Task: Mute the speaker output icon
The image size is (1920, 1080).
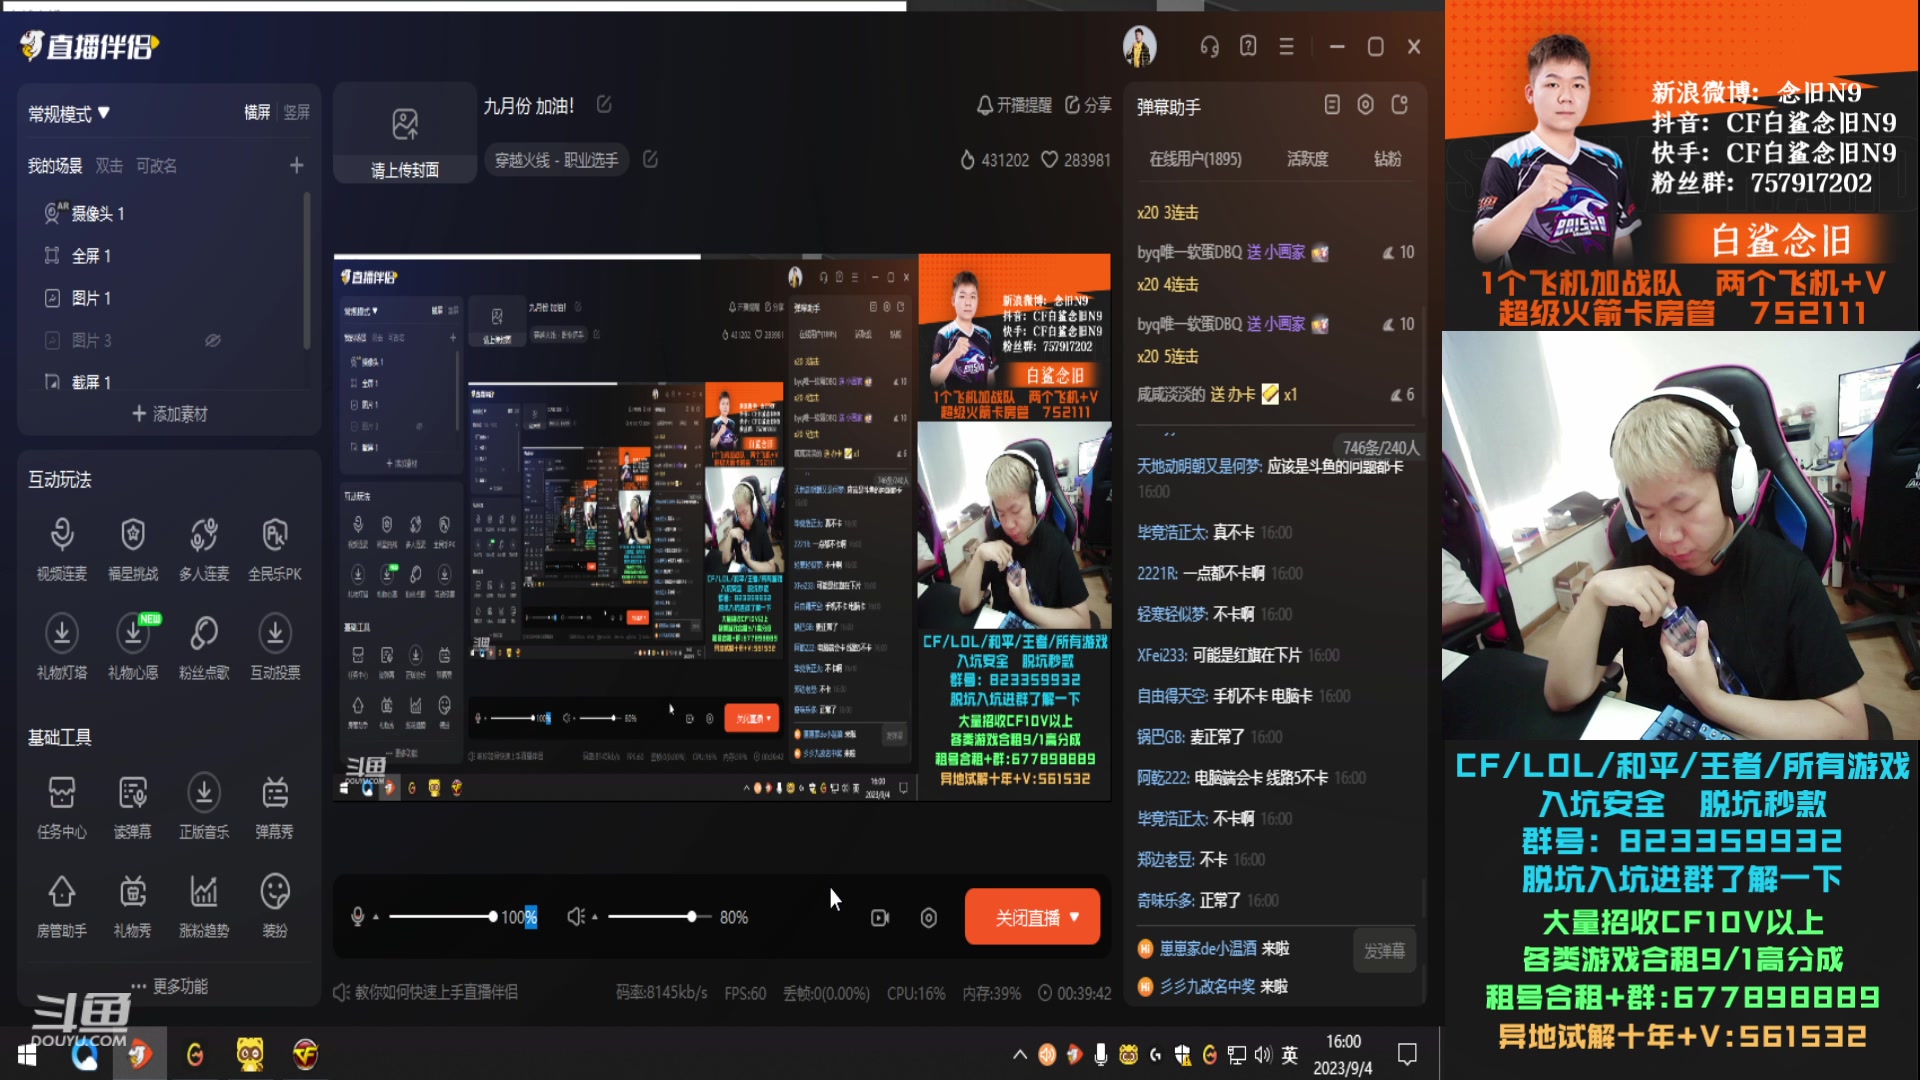Action: tap(575, 915)
